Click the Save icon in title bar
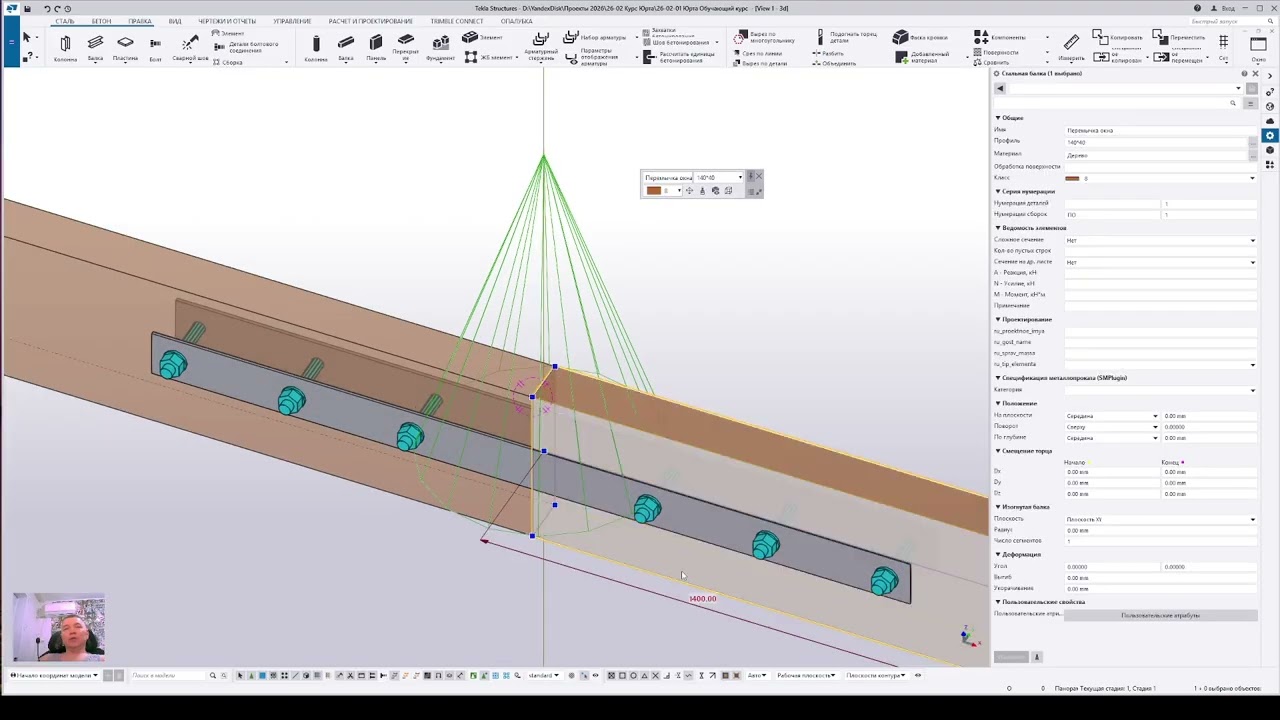Viewport: 1280px width, 720px height. [x=27, y=8]
